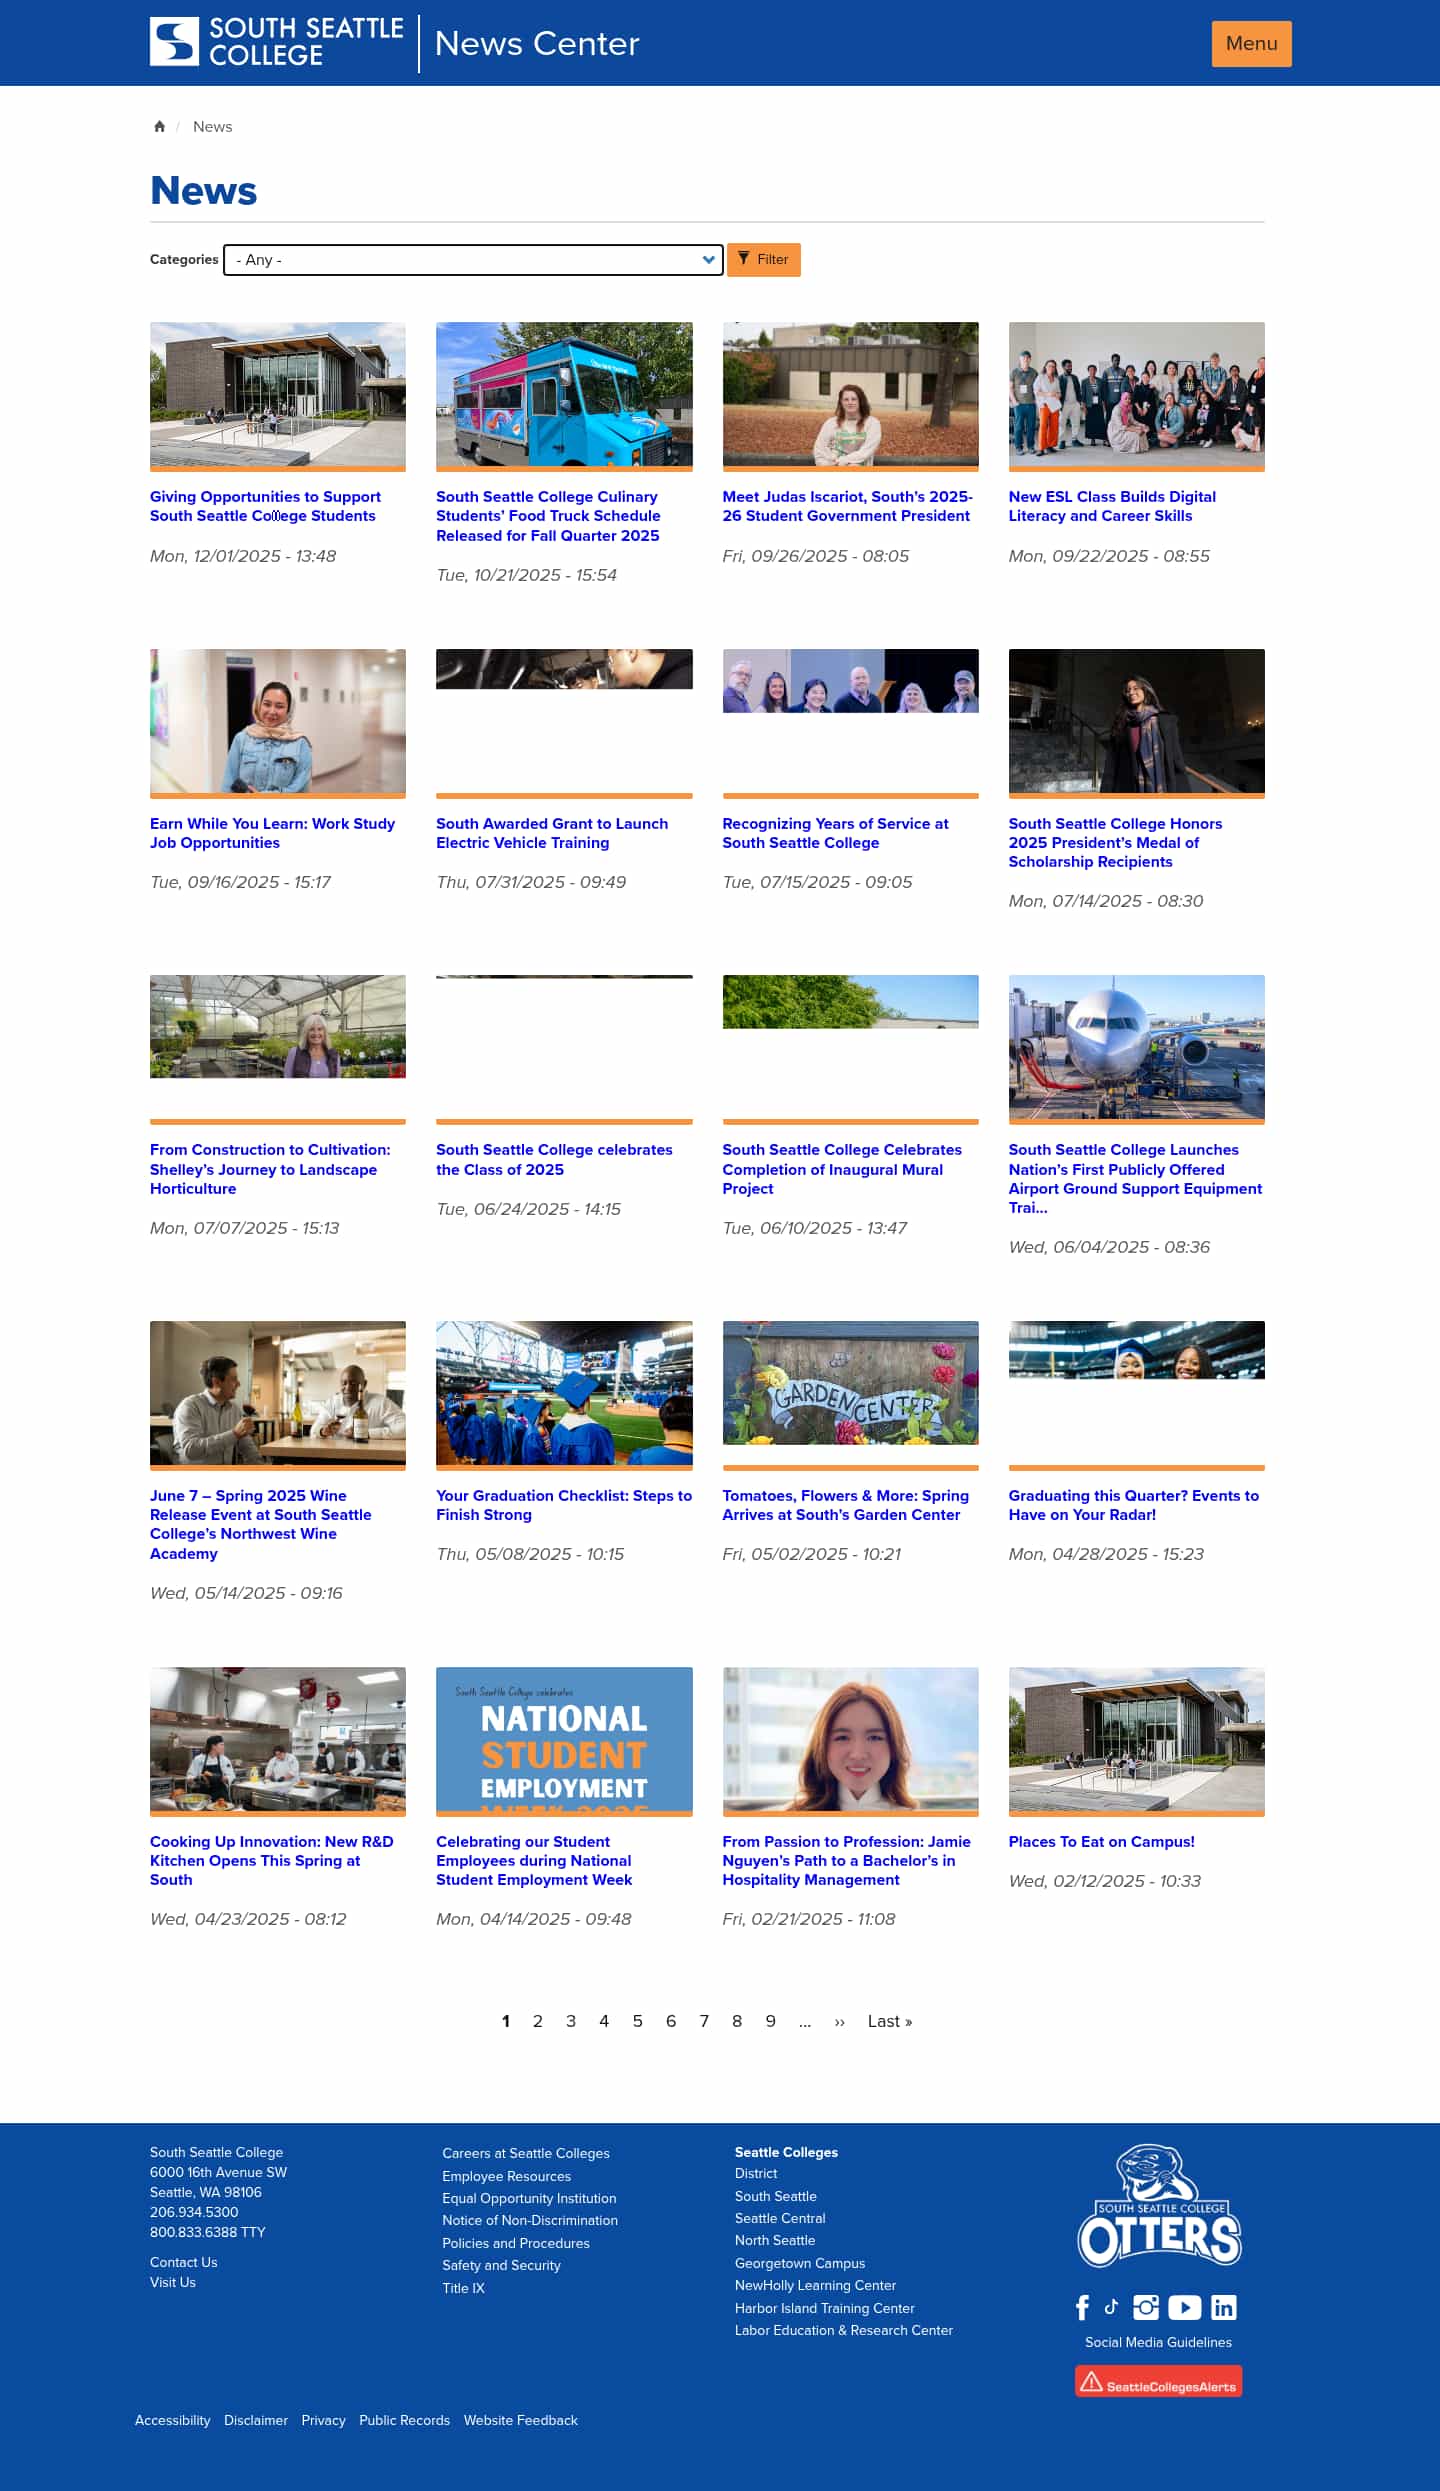Open the Georgetown Campus footer link
Viewport: 1440px width, 2491px height.
pos(800,2263)
